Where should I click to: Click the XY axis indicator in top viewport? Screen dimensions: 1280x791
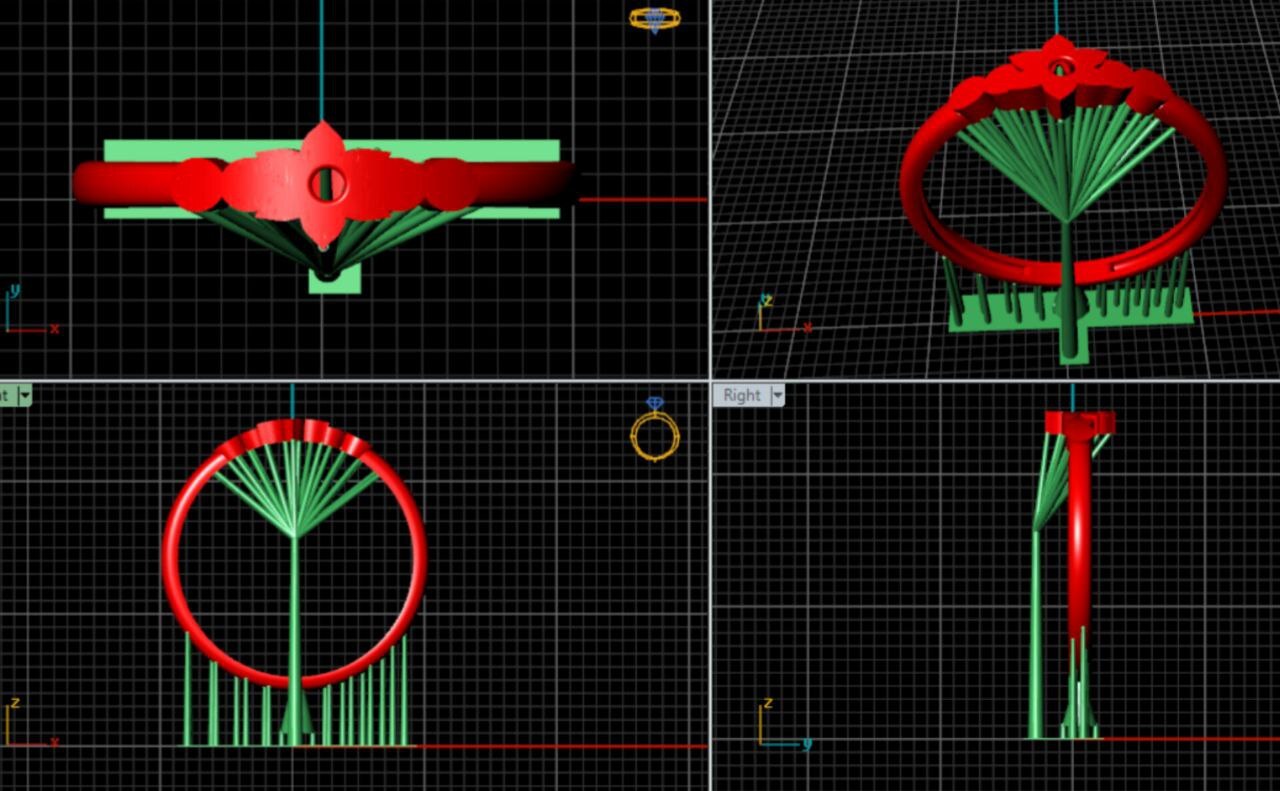pyautogui.click(x=28, y=312)
